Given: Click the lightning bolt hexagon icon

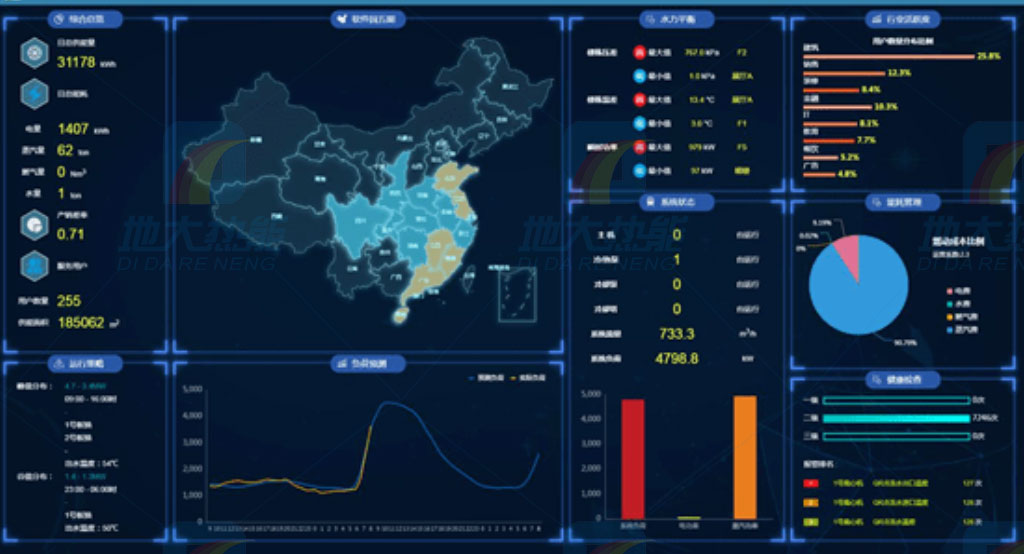Looking at the screenshot, I should pyautogui.click(x=34, y=94).
